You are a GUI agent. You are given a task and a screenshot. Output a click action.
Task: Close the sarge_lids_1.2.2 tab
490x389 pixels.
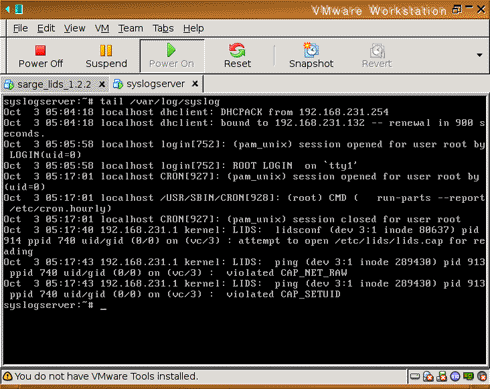click(x=102, y=84)
